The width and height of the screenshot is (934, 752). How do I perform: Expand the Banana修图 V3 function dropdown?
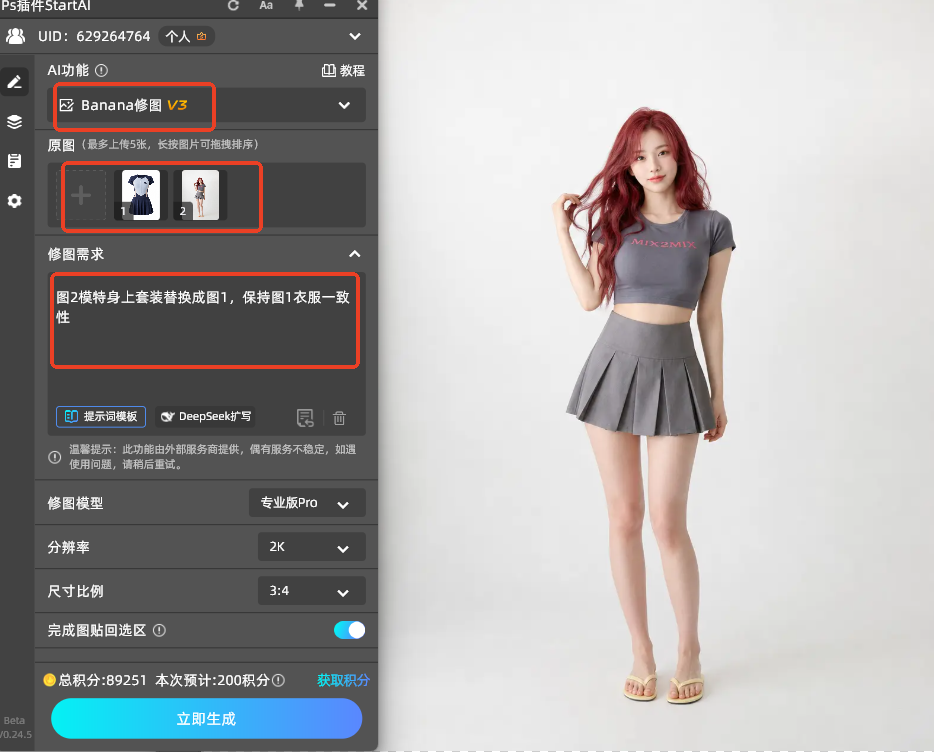tap(206, 105)
